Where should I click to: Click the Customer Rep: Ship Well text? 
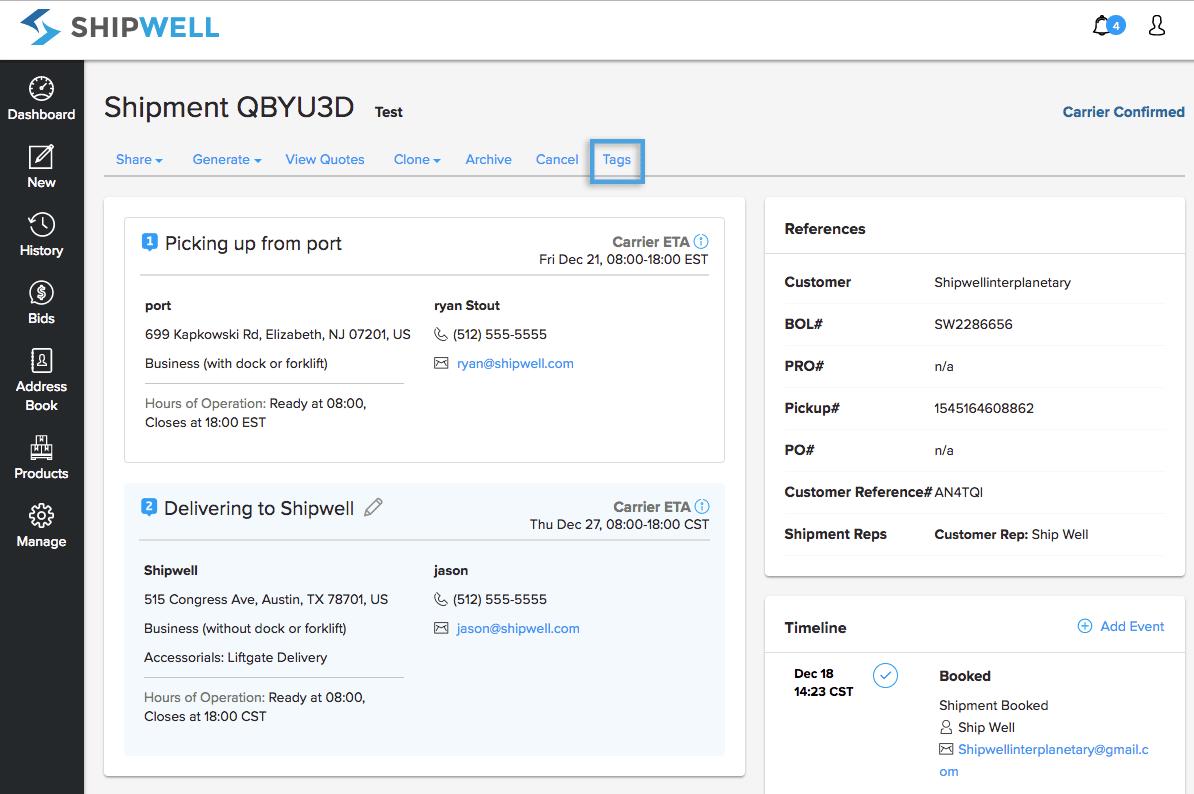click(x=1011, y=534)
